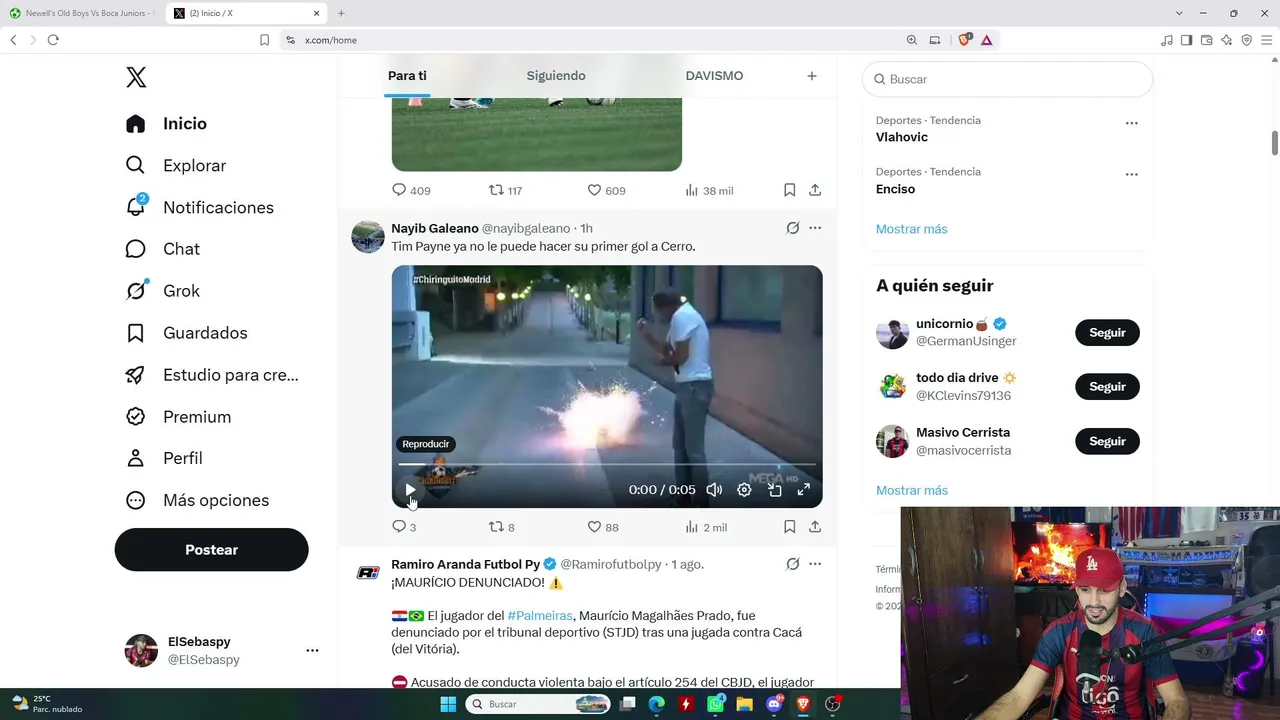Bookmark page icon in address bar

[264, 40]
